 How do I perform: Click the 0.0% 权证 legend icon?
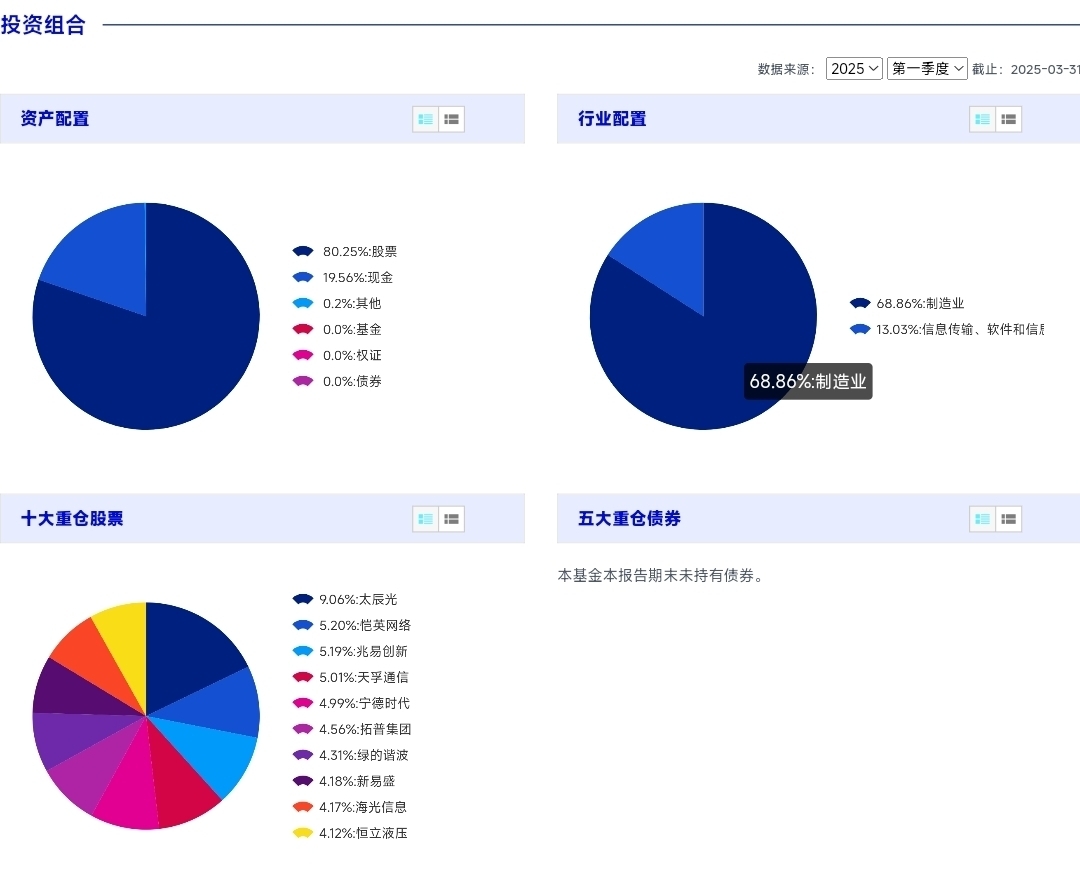(303, 355)
